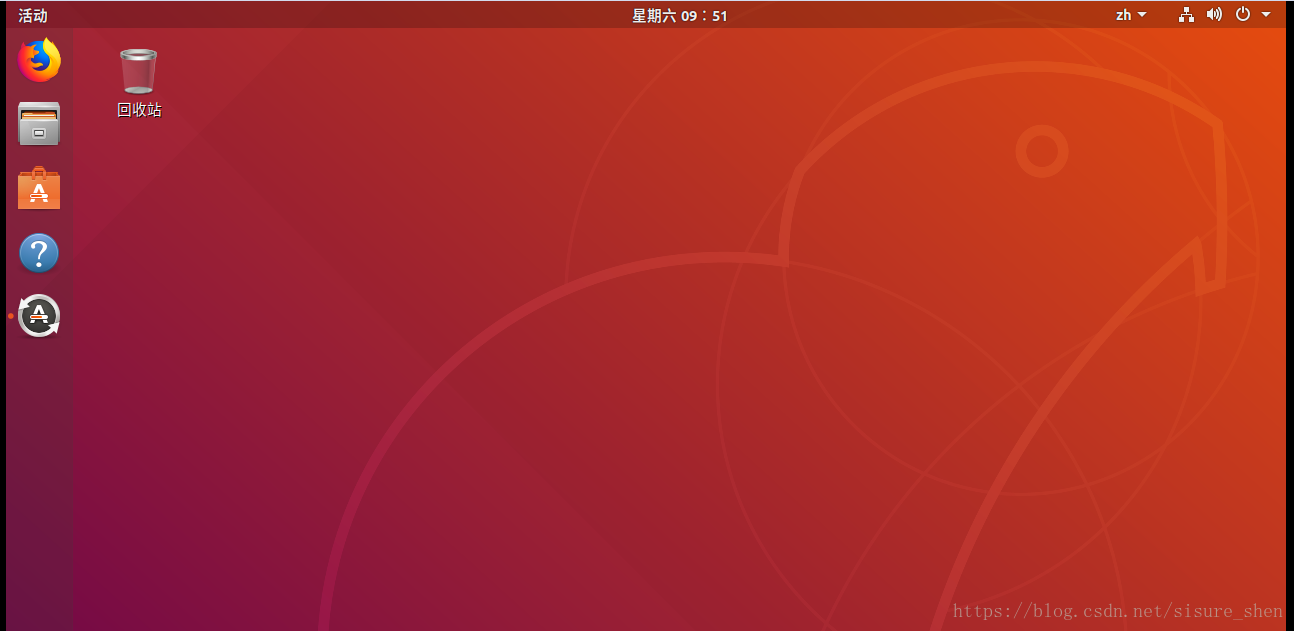This screenshot has height=631, width=1294.
Task: Click the CSDN blog watermark text
Action: point(1117,611)
